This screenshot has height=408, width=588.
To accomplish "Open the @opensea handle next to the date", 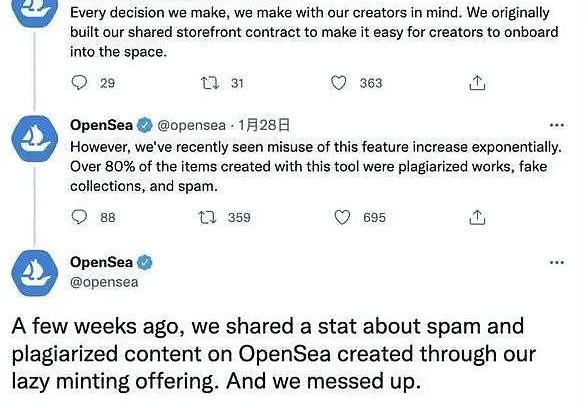I will click(191, 125).
